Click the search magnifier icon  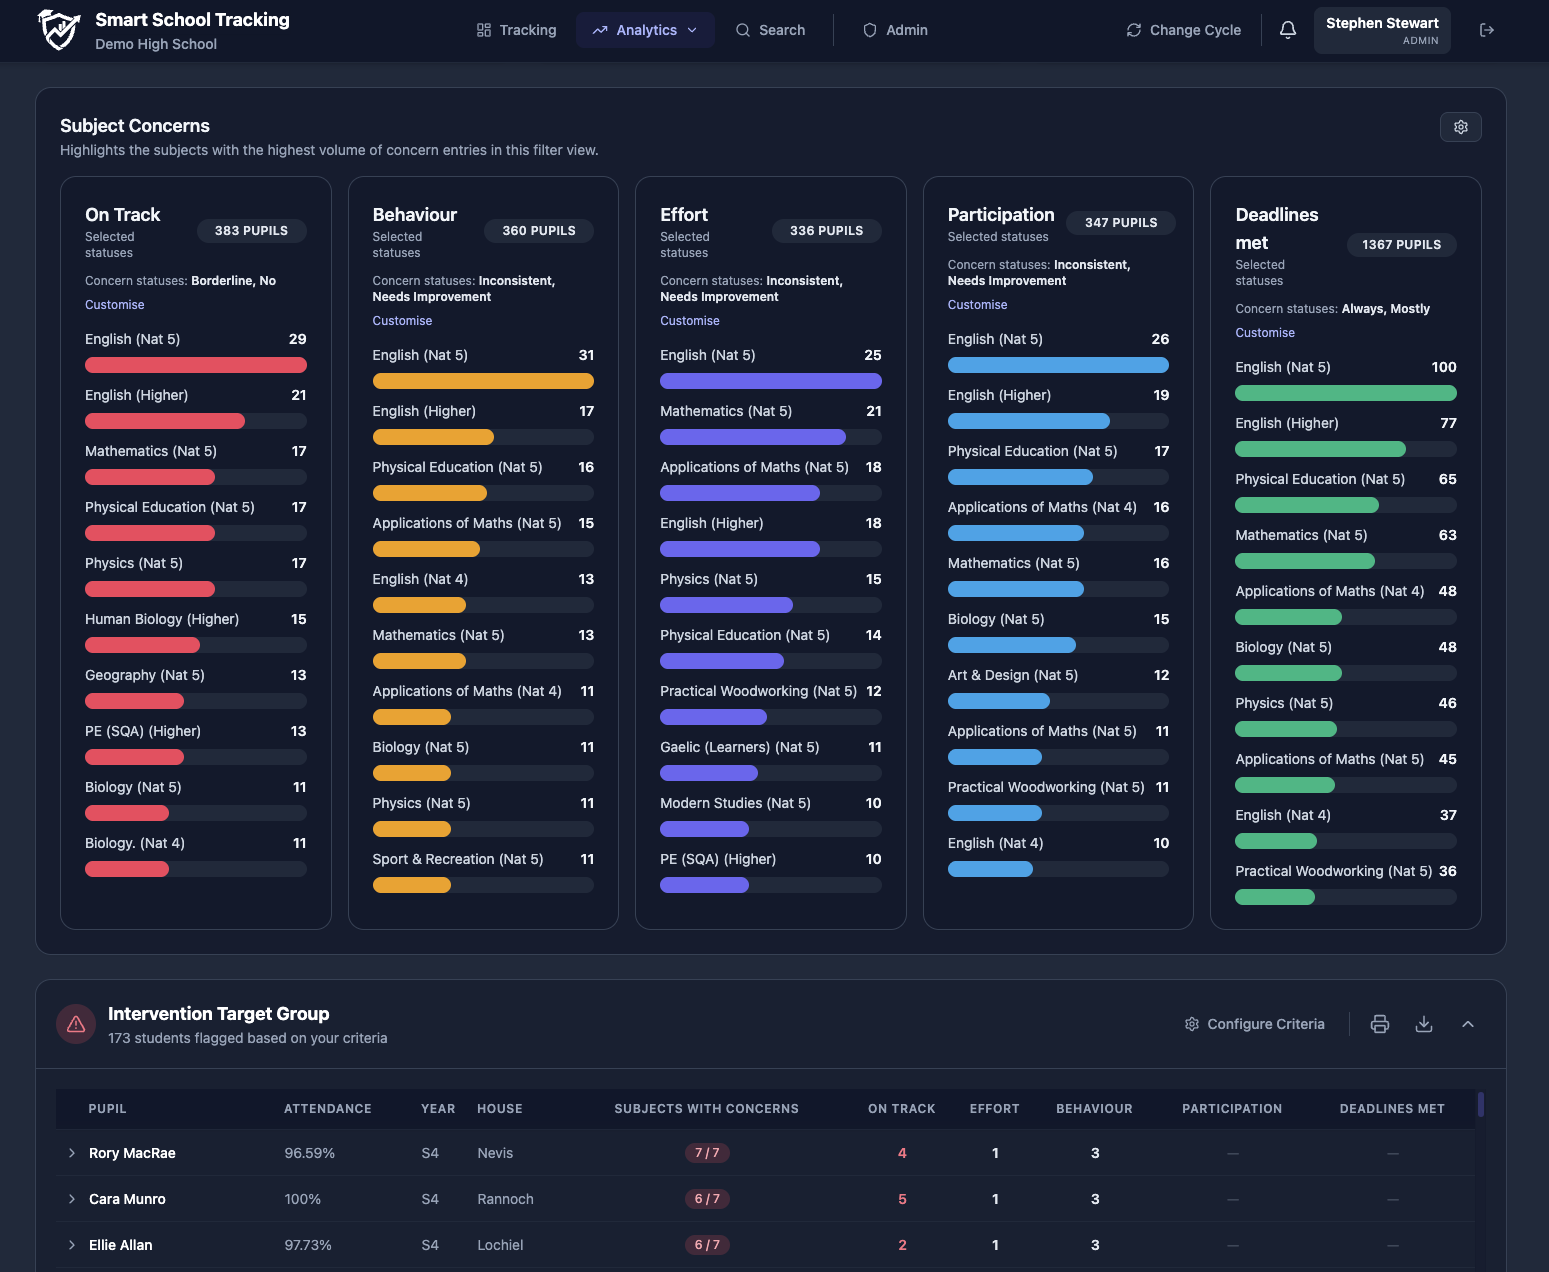[x=742, y=30]
